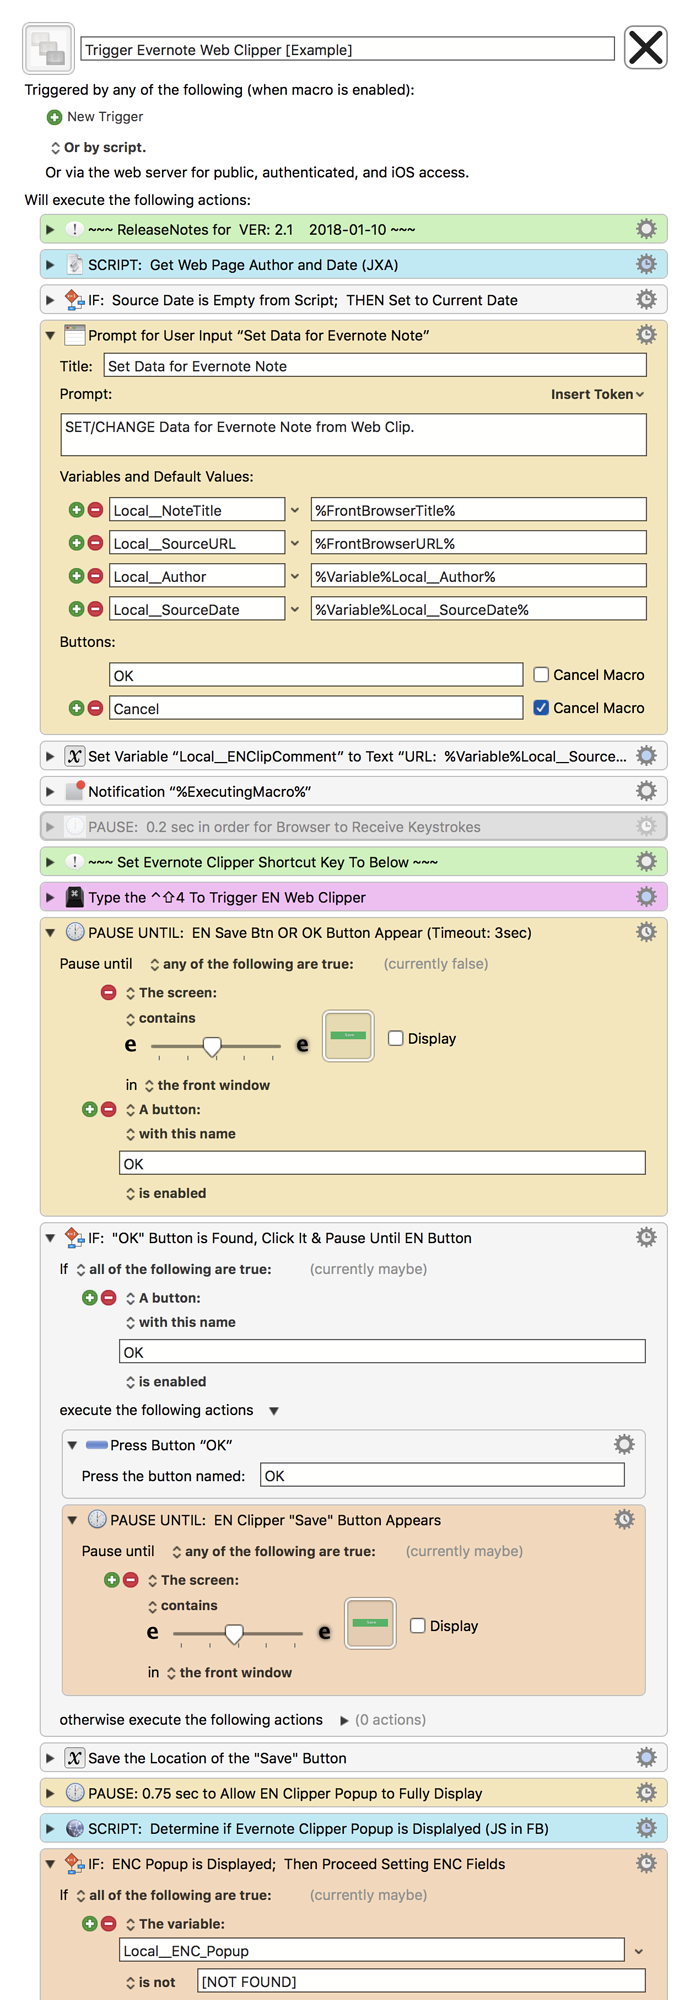
Task: Select Set Evernote Clipper Shortcut Key comment row
Action: [354, 862]
